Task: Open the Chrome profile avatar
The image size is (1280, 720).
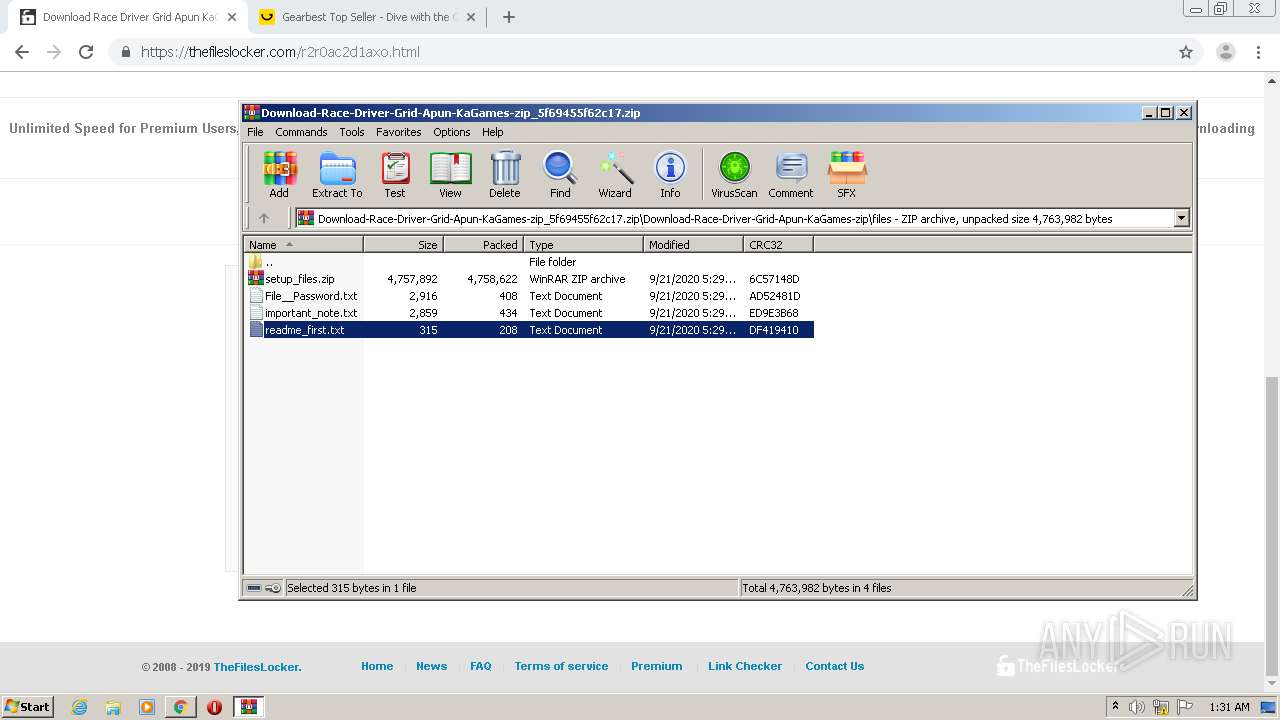Action: (x=1225, y=52)
